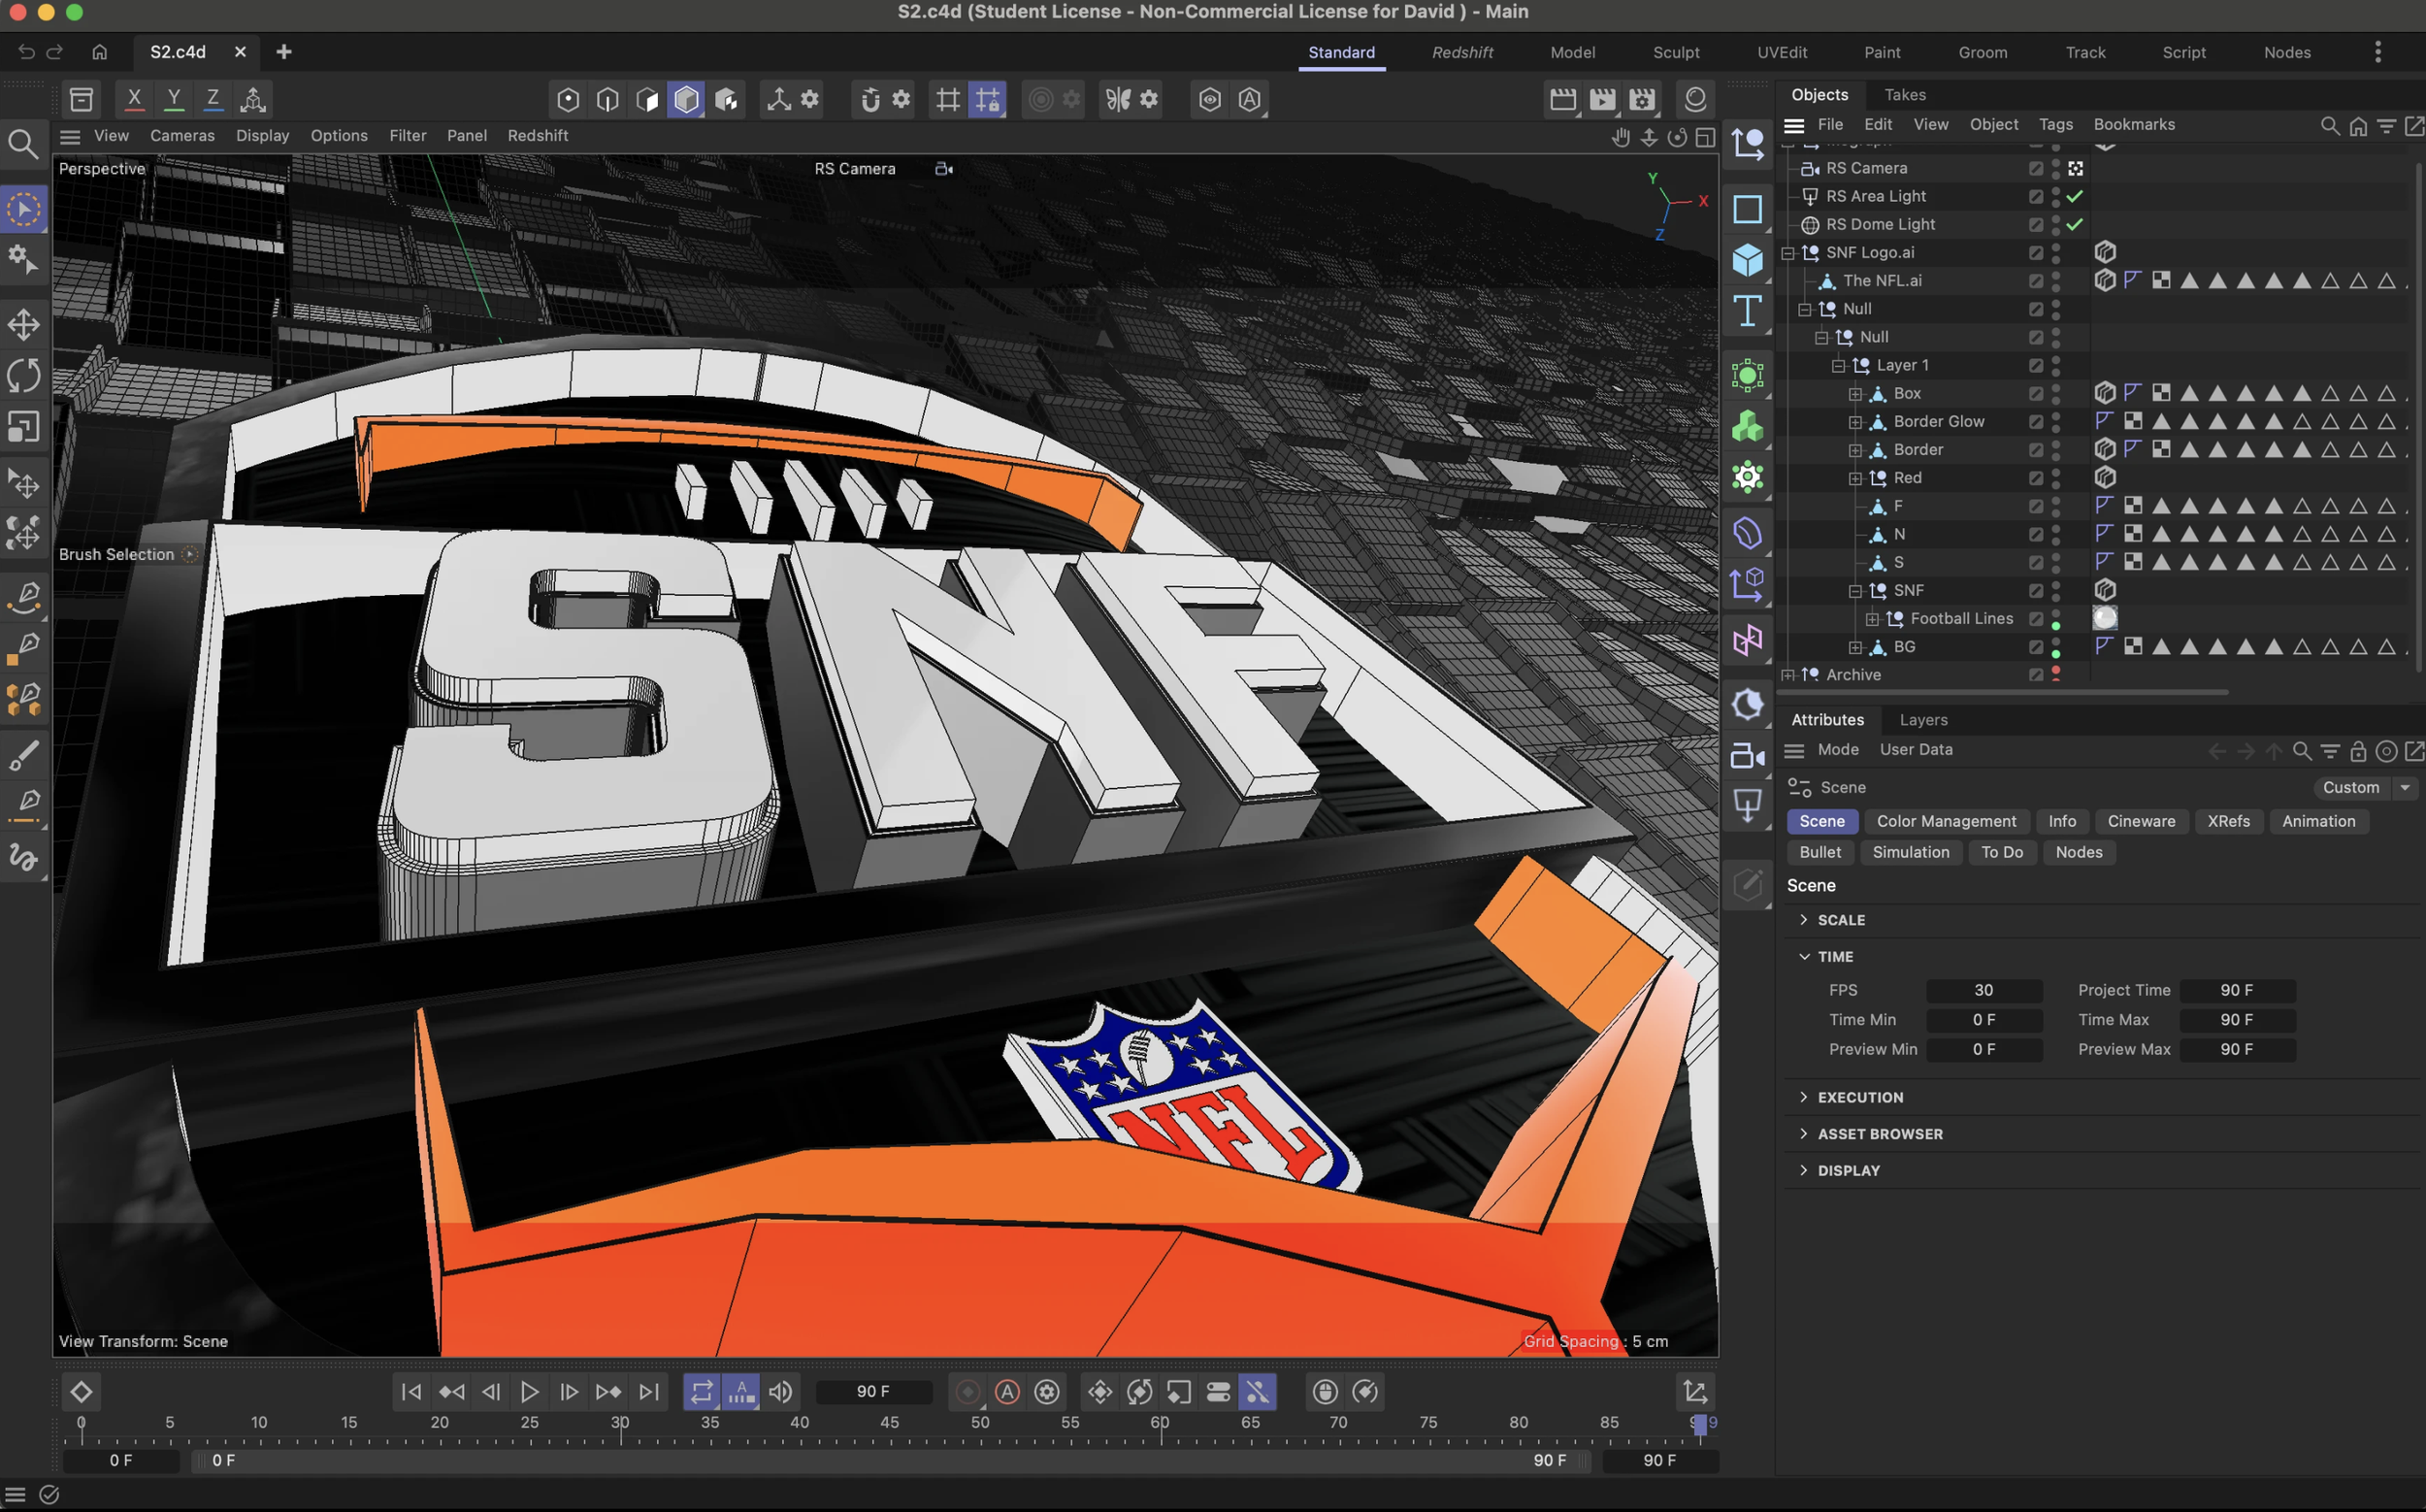Expand the SCALE section in Attributes
2426x1512 pixels.
(1804, 919)
